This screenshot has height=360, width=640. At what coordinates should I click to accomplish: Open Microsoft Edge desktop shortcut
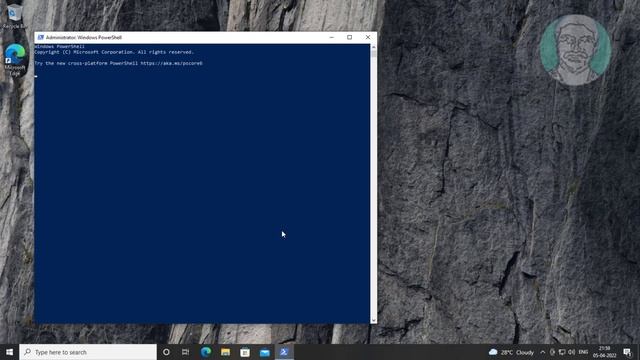[x=15, y=60]
